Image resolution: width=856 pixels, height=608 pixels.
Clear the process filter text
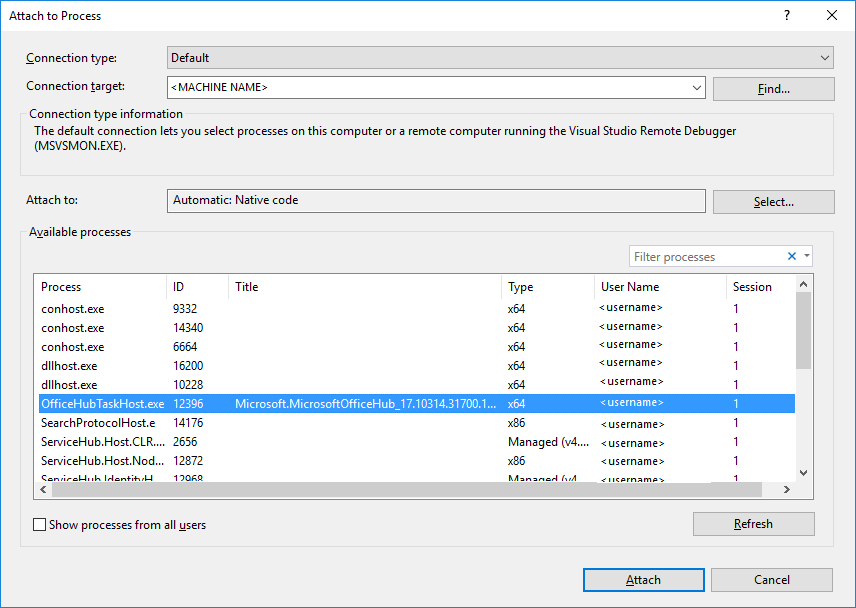[x=791, y=256]
